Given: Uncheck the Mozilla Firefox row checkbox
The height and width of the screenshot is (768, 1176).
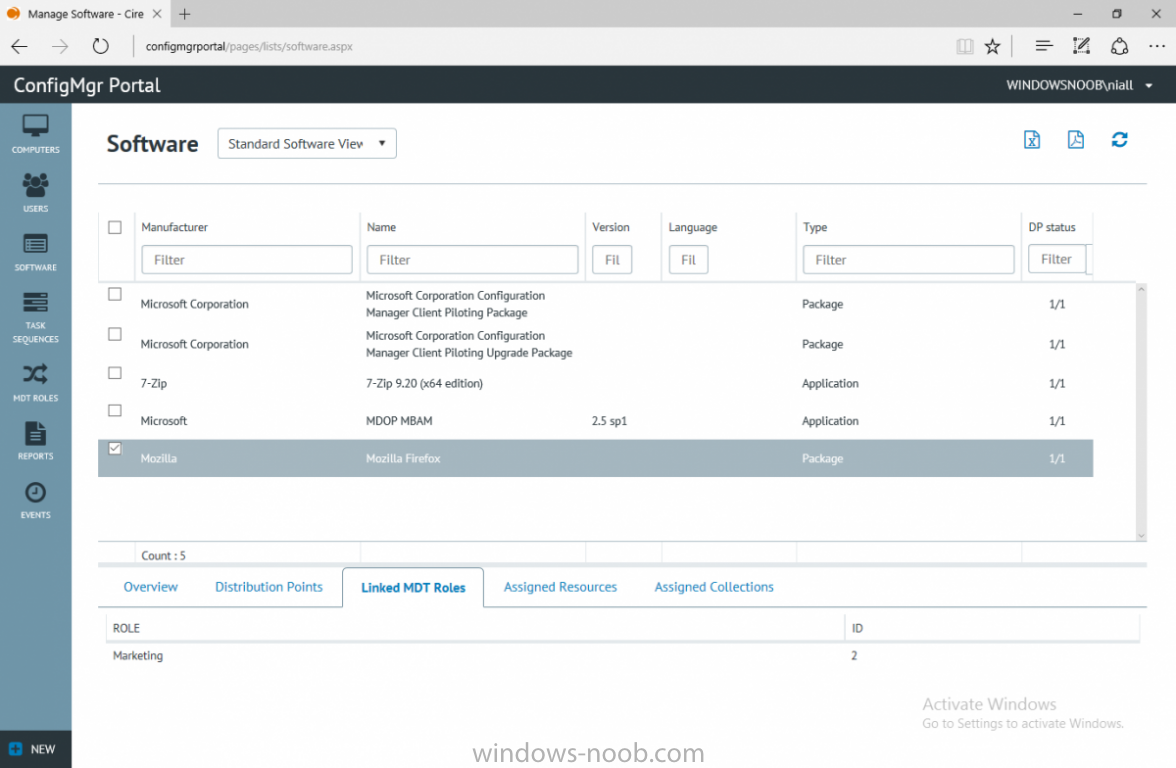Looking at the screenshot, I should (115, 448).
